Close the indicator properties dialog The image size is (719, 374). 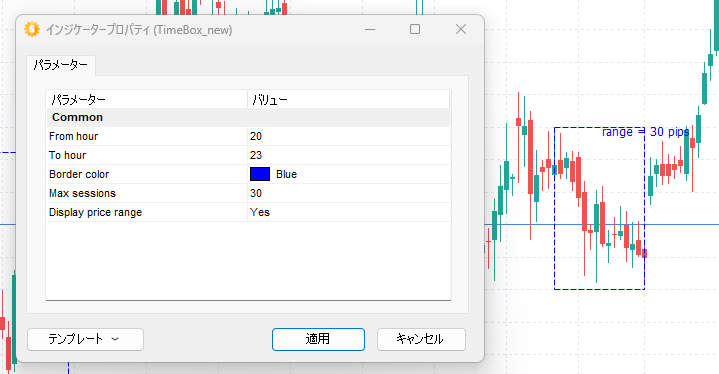pos(461,29)
